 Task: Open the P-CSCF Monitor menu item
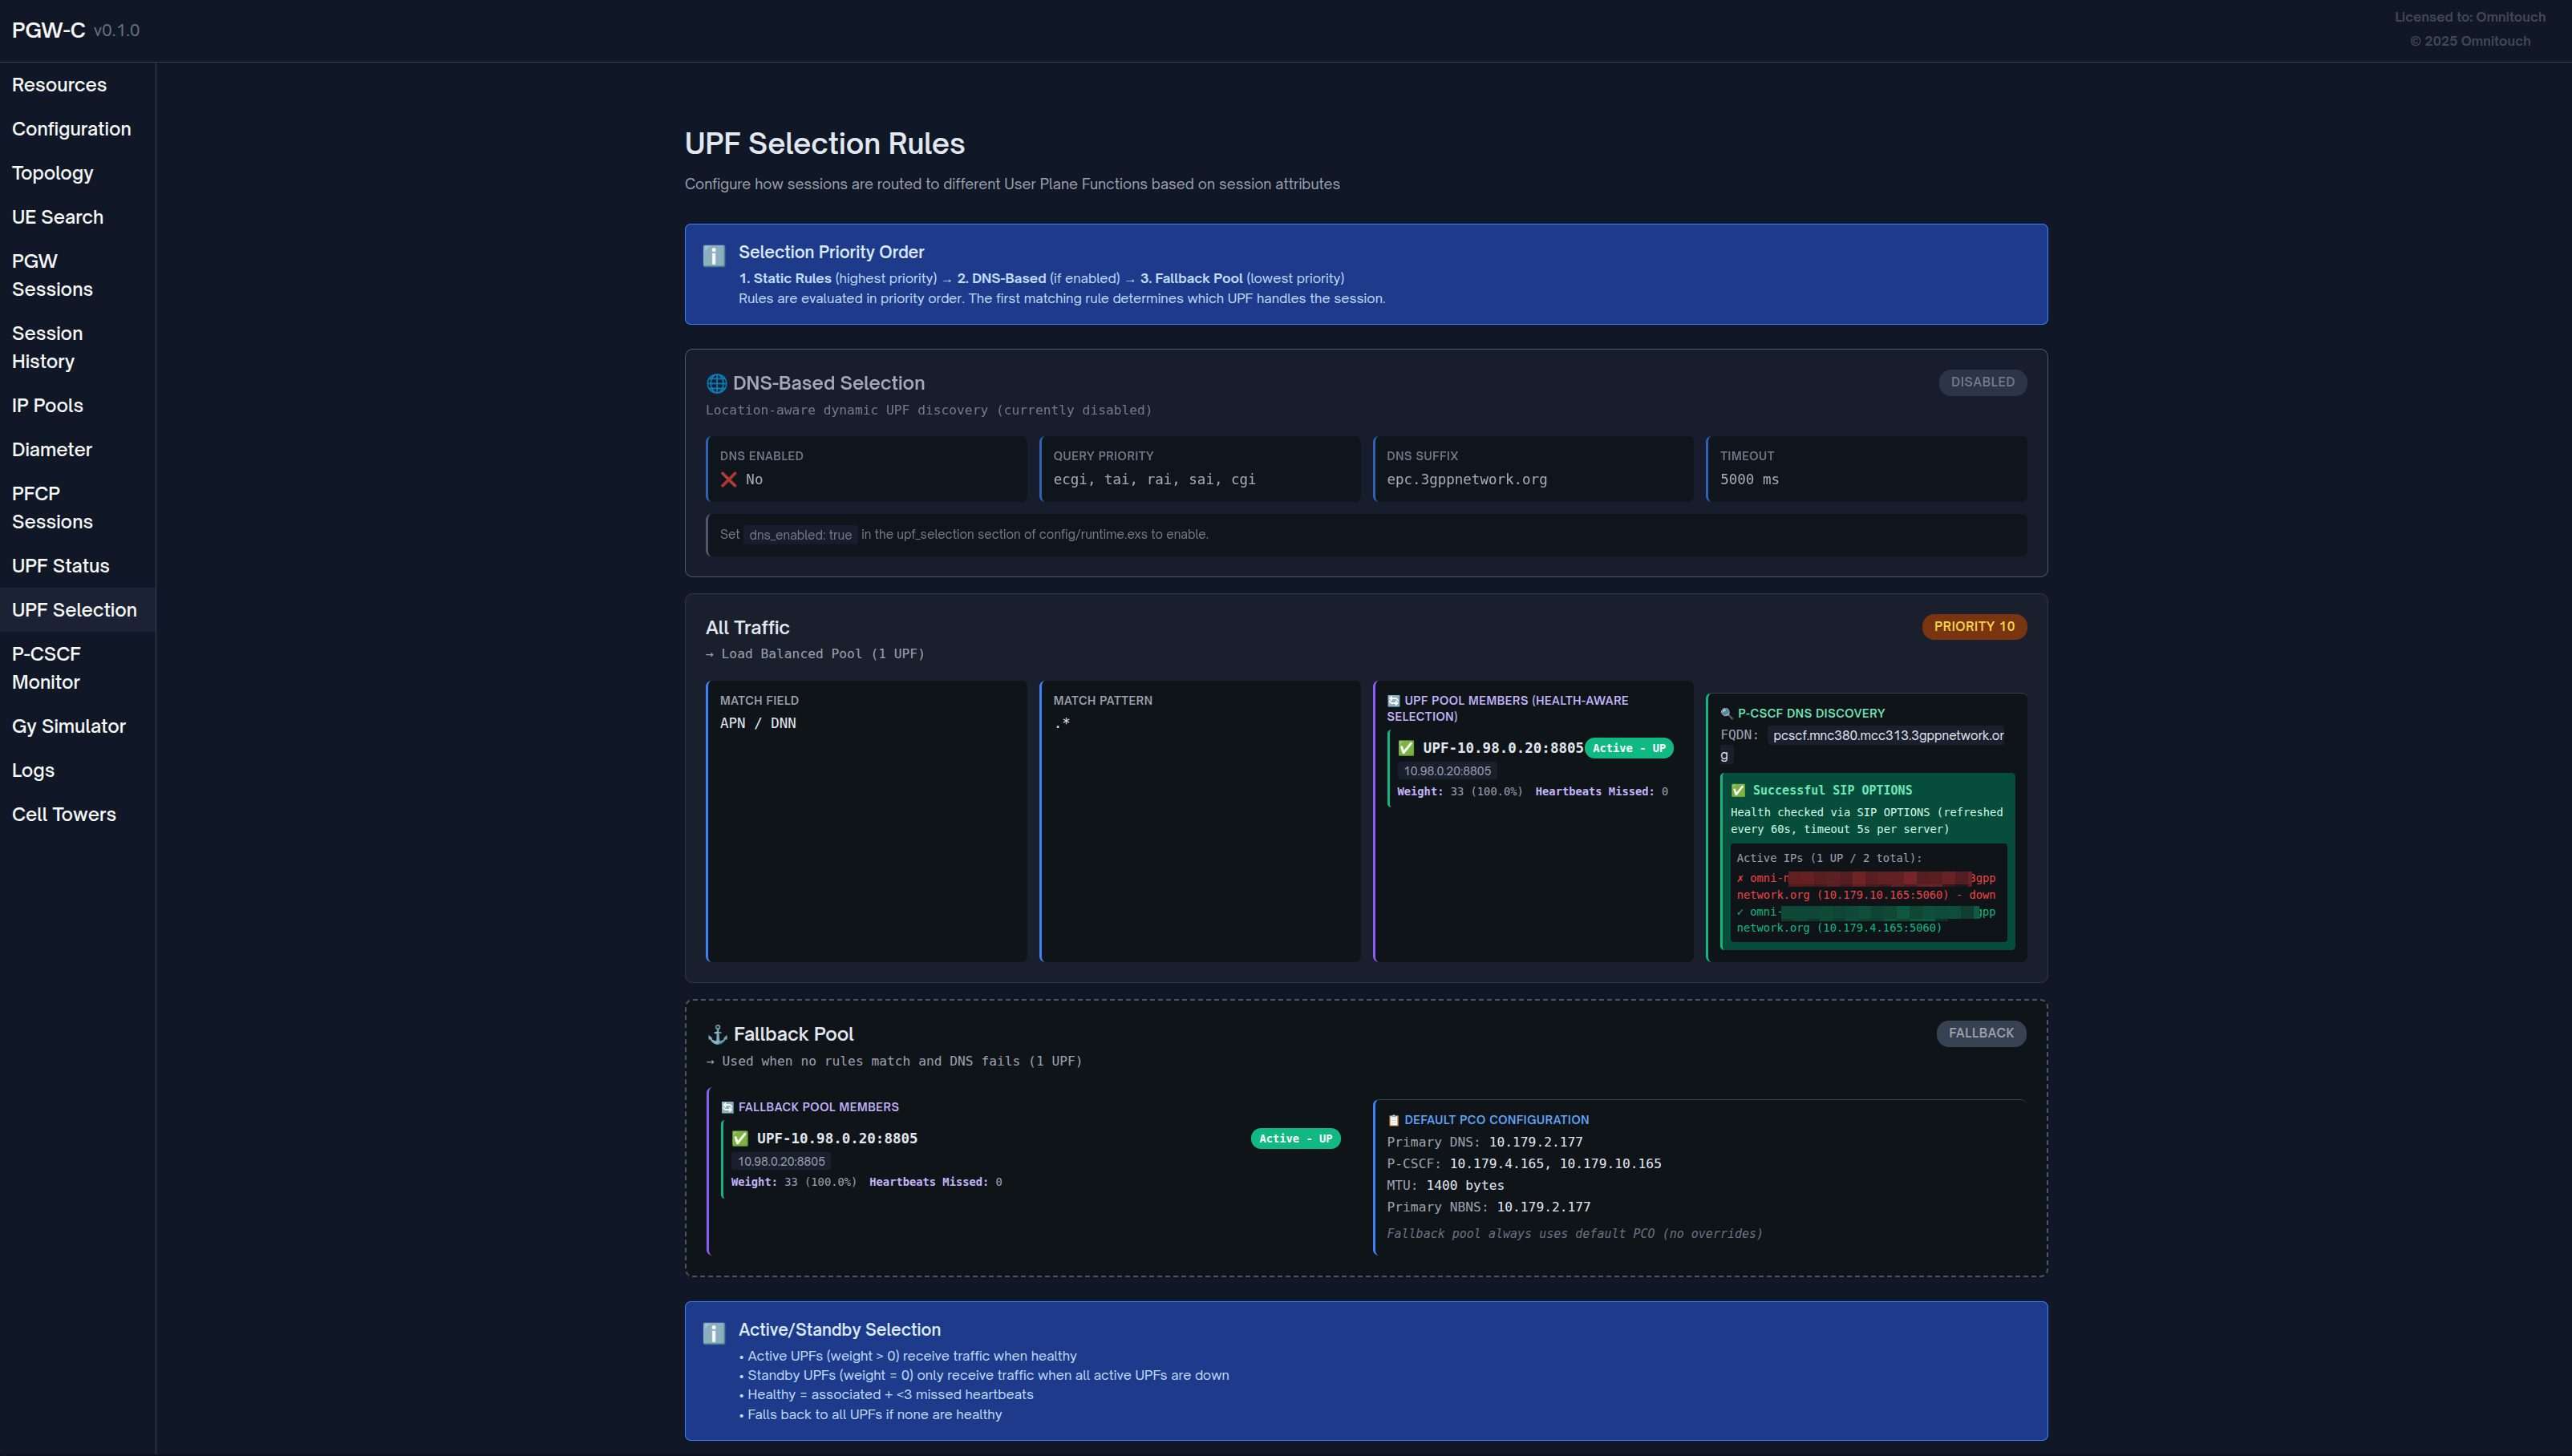click(x=46, y=668)
